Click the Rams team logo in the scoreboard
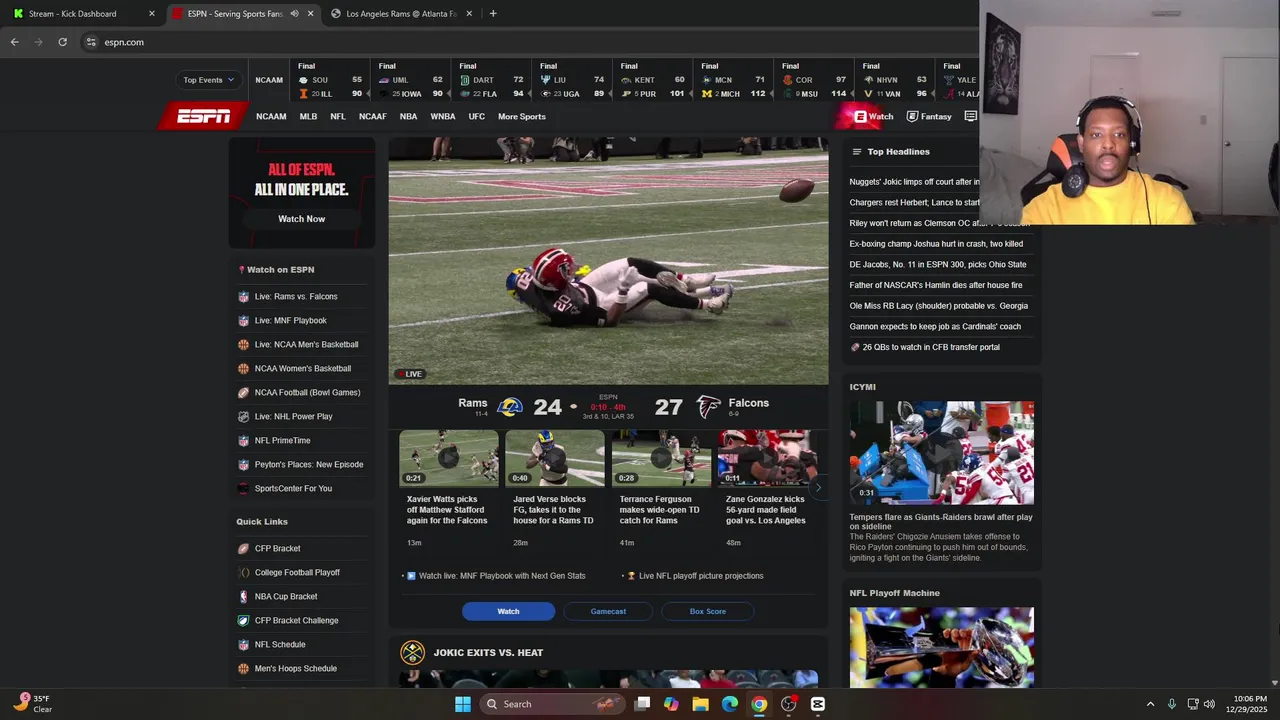Screen dimensions: 1280x720 (x=510, y=407)
